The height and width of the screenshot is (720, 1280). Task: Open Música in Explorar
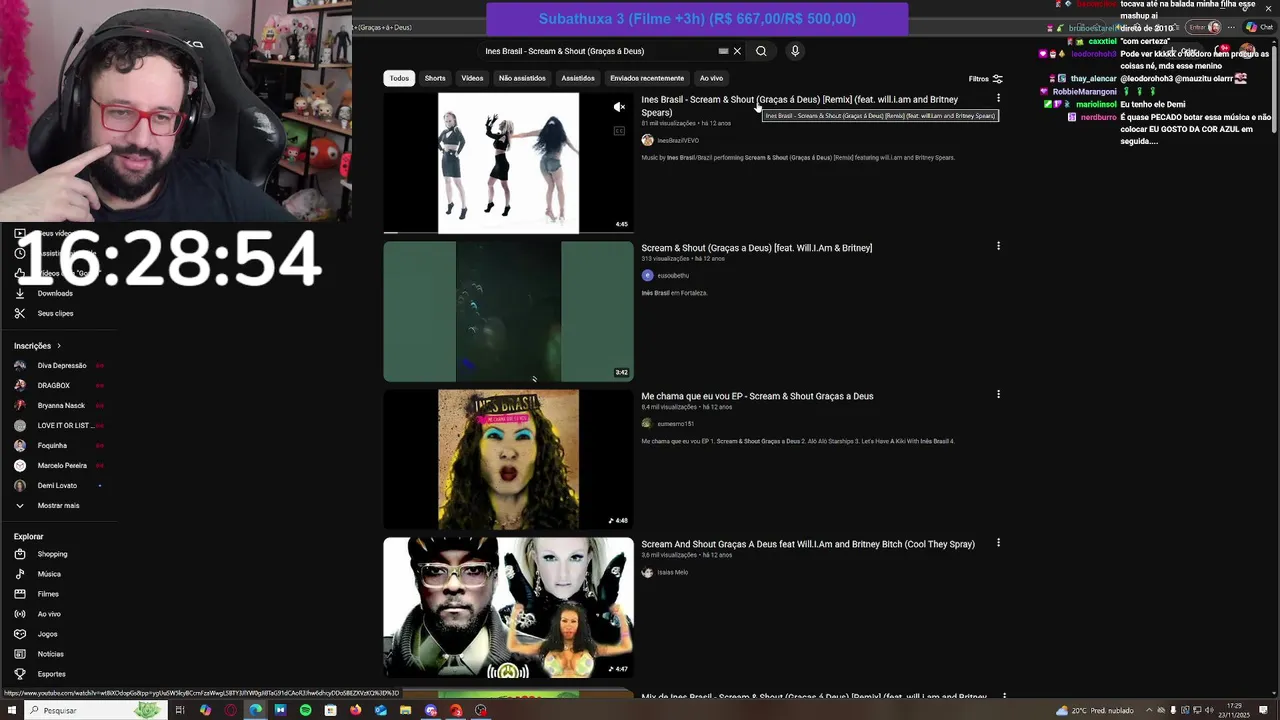point(49,574)
